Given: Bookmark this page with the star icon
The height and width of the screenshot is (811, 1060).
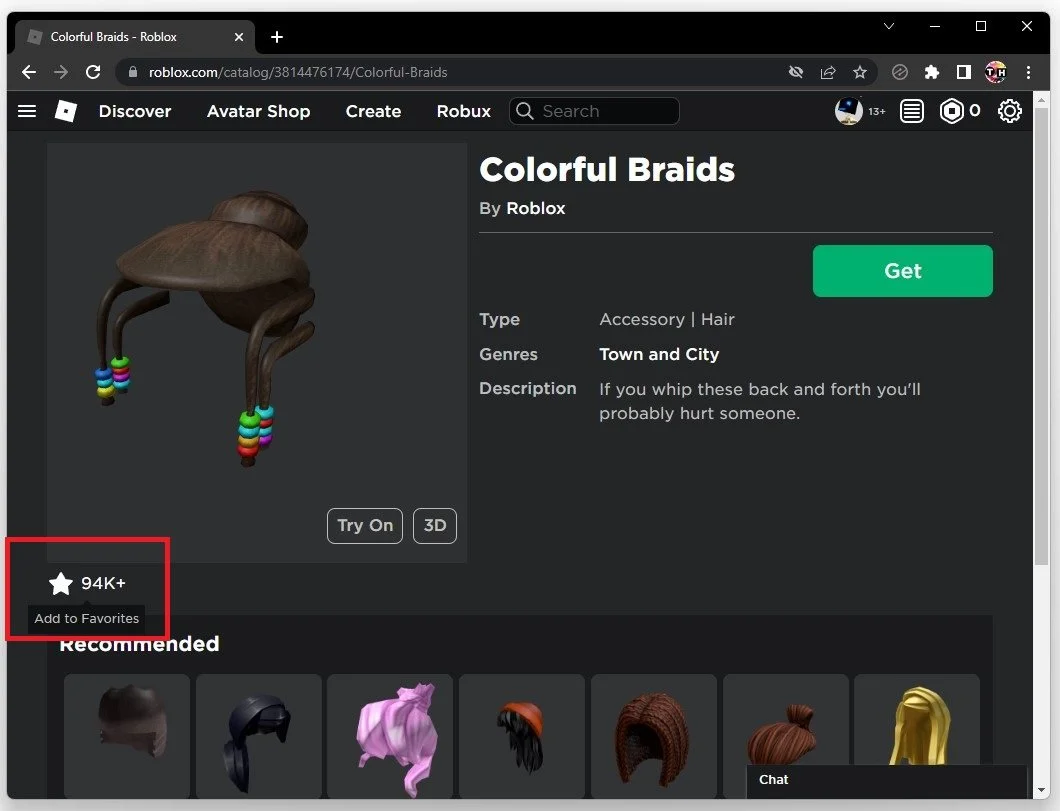Looking at the screenshot, I should (x=859, y=72).
